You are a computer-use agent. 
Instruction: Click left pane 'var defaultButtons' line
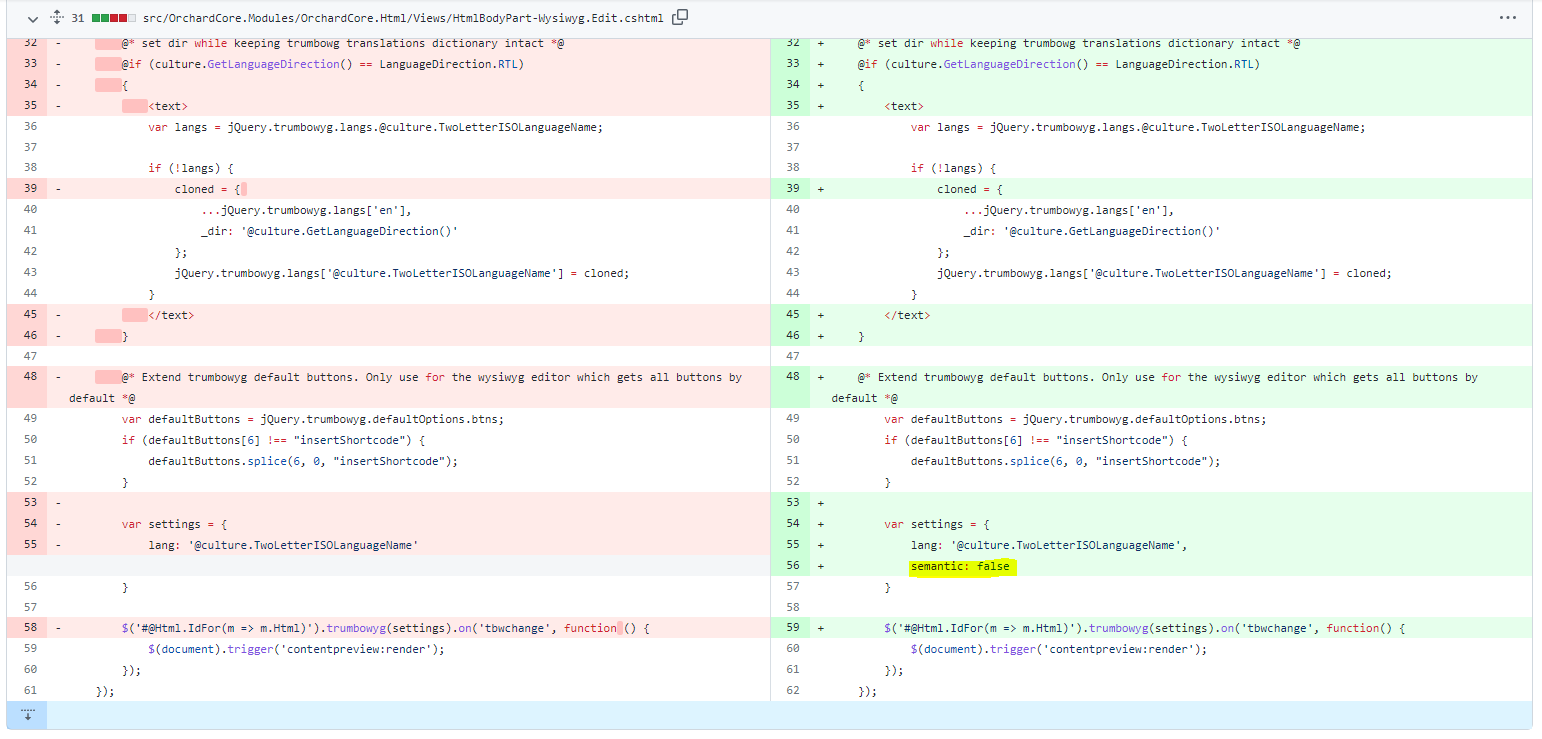(x=313, y=419)
